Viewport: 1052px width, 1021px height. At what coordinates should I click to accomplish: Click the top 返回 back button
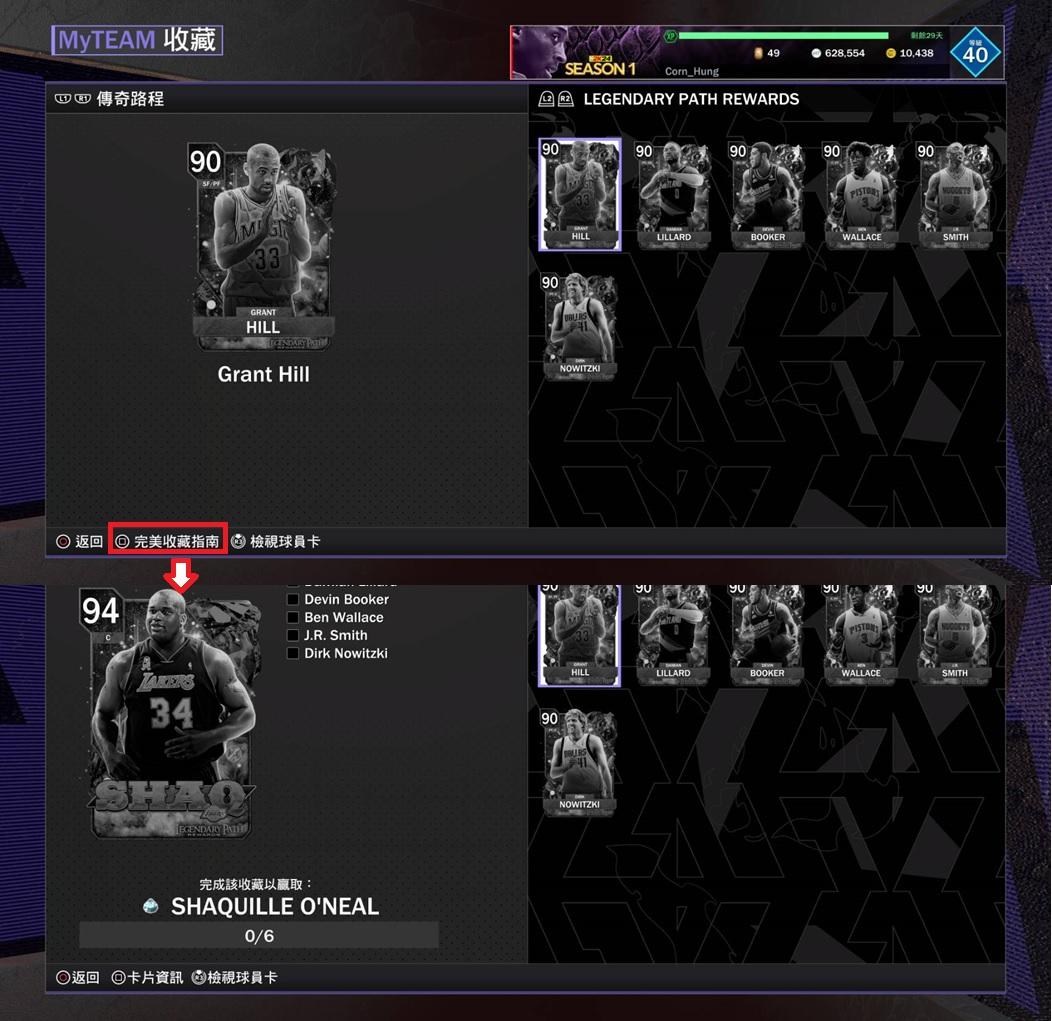[x=79, y=541]
